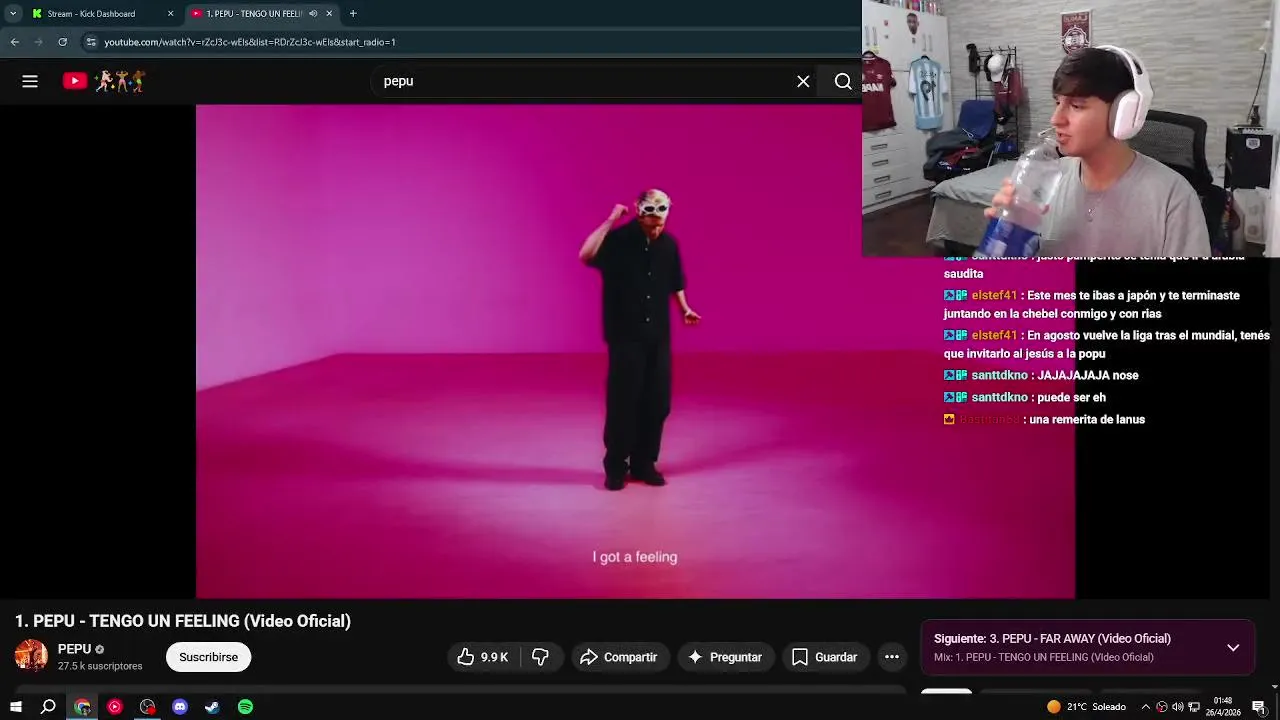Open Windows taskbar search
Viewport: 1280px width, 720px height.
click(x=48, y=707)
